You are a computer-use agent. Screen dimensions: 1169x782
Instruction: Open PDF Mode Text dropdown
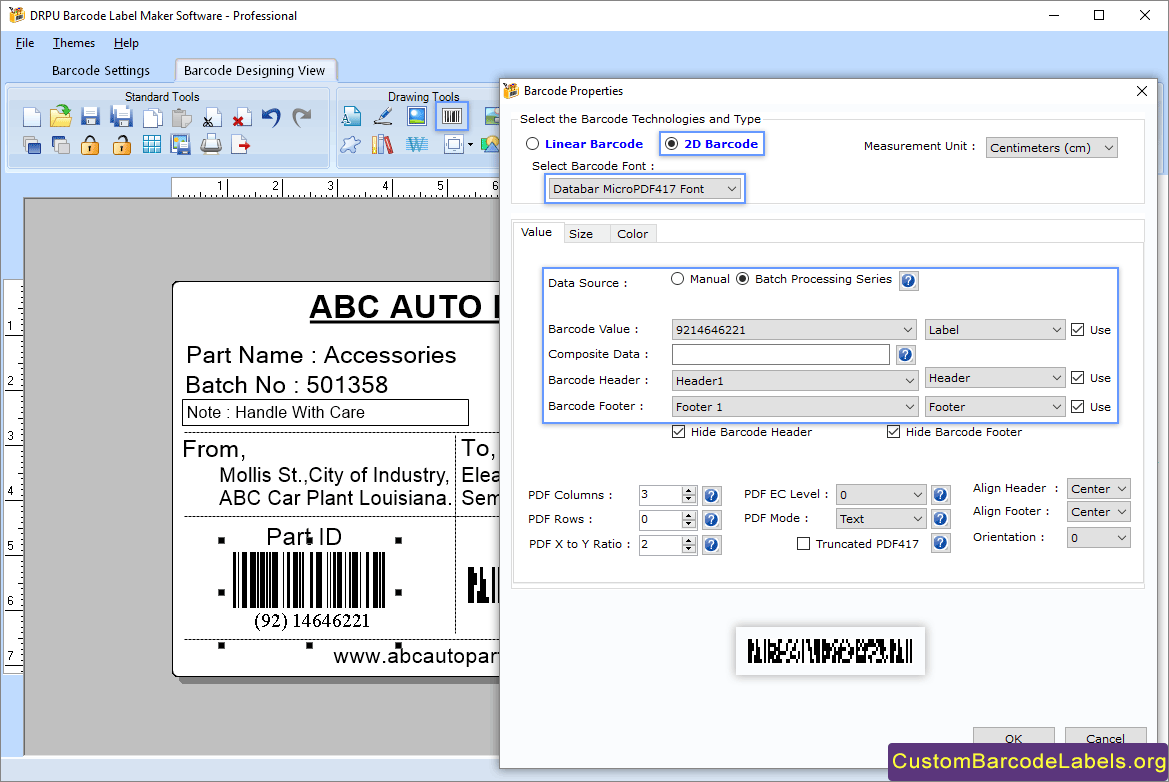click(880, 519)
